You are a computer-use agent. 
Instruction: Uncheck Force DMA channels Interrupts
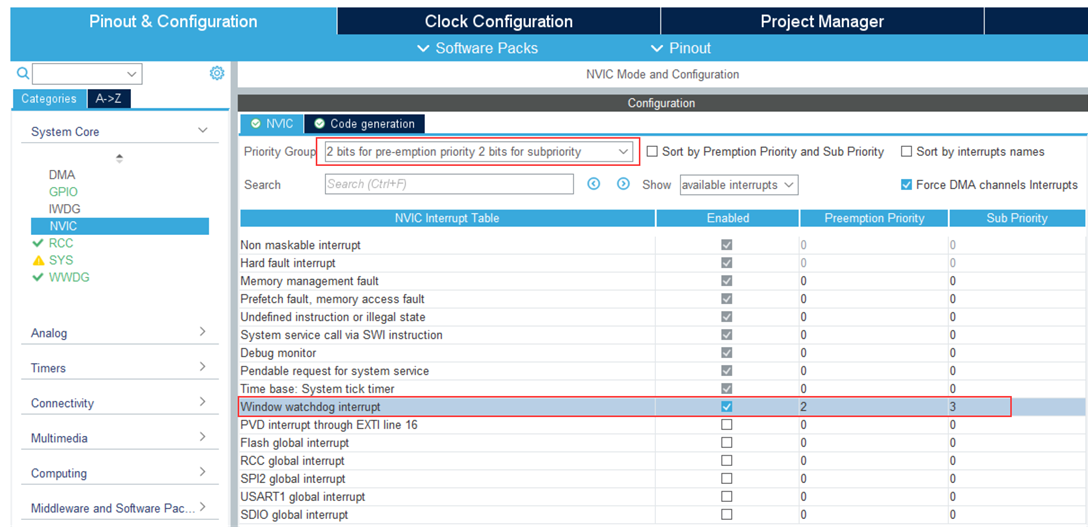pyautogui.click(x=907, y=185)
